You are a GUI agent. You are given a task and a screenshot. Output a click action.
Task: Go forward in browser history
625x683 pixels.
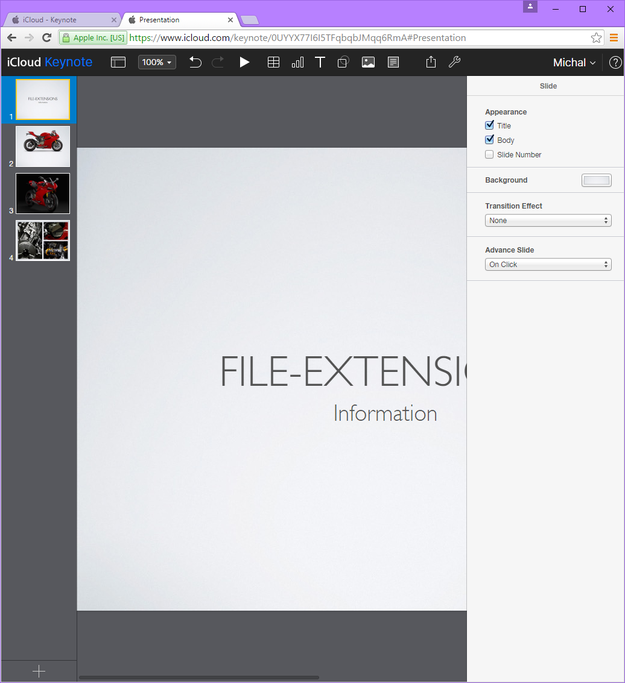pos(29,38)
